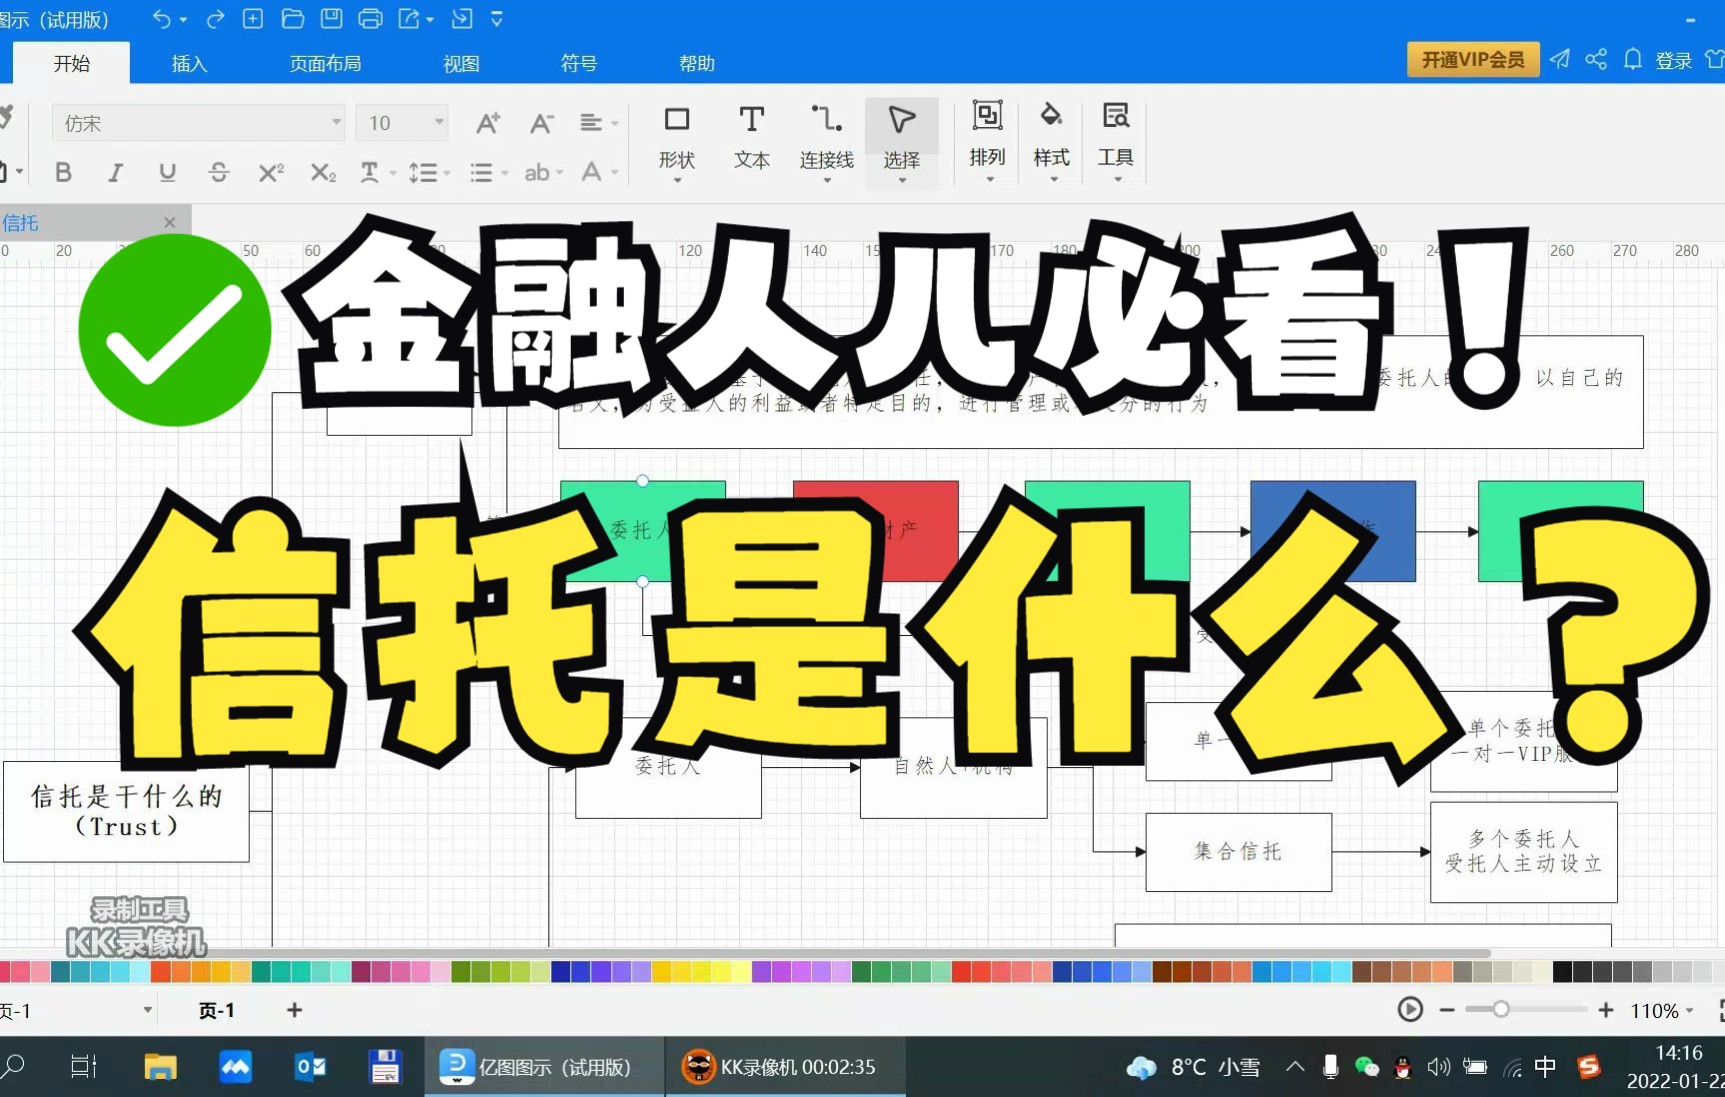Start presentation with play icon
Image resolution: width=1725 pixels, height=1097 pixels.
pos(1410,1010)
